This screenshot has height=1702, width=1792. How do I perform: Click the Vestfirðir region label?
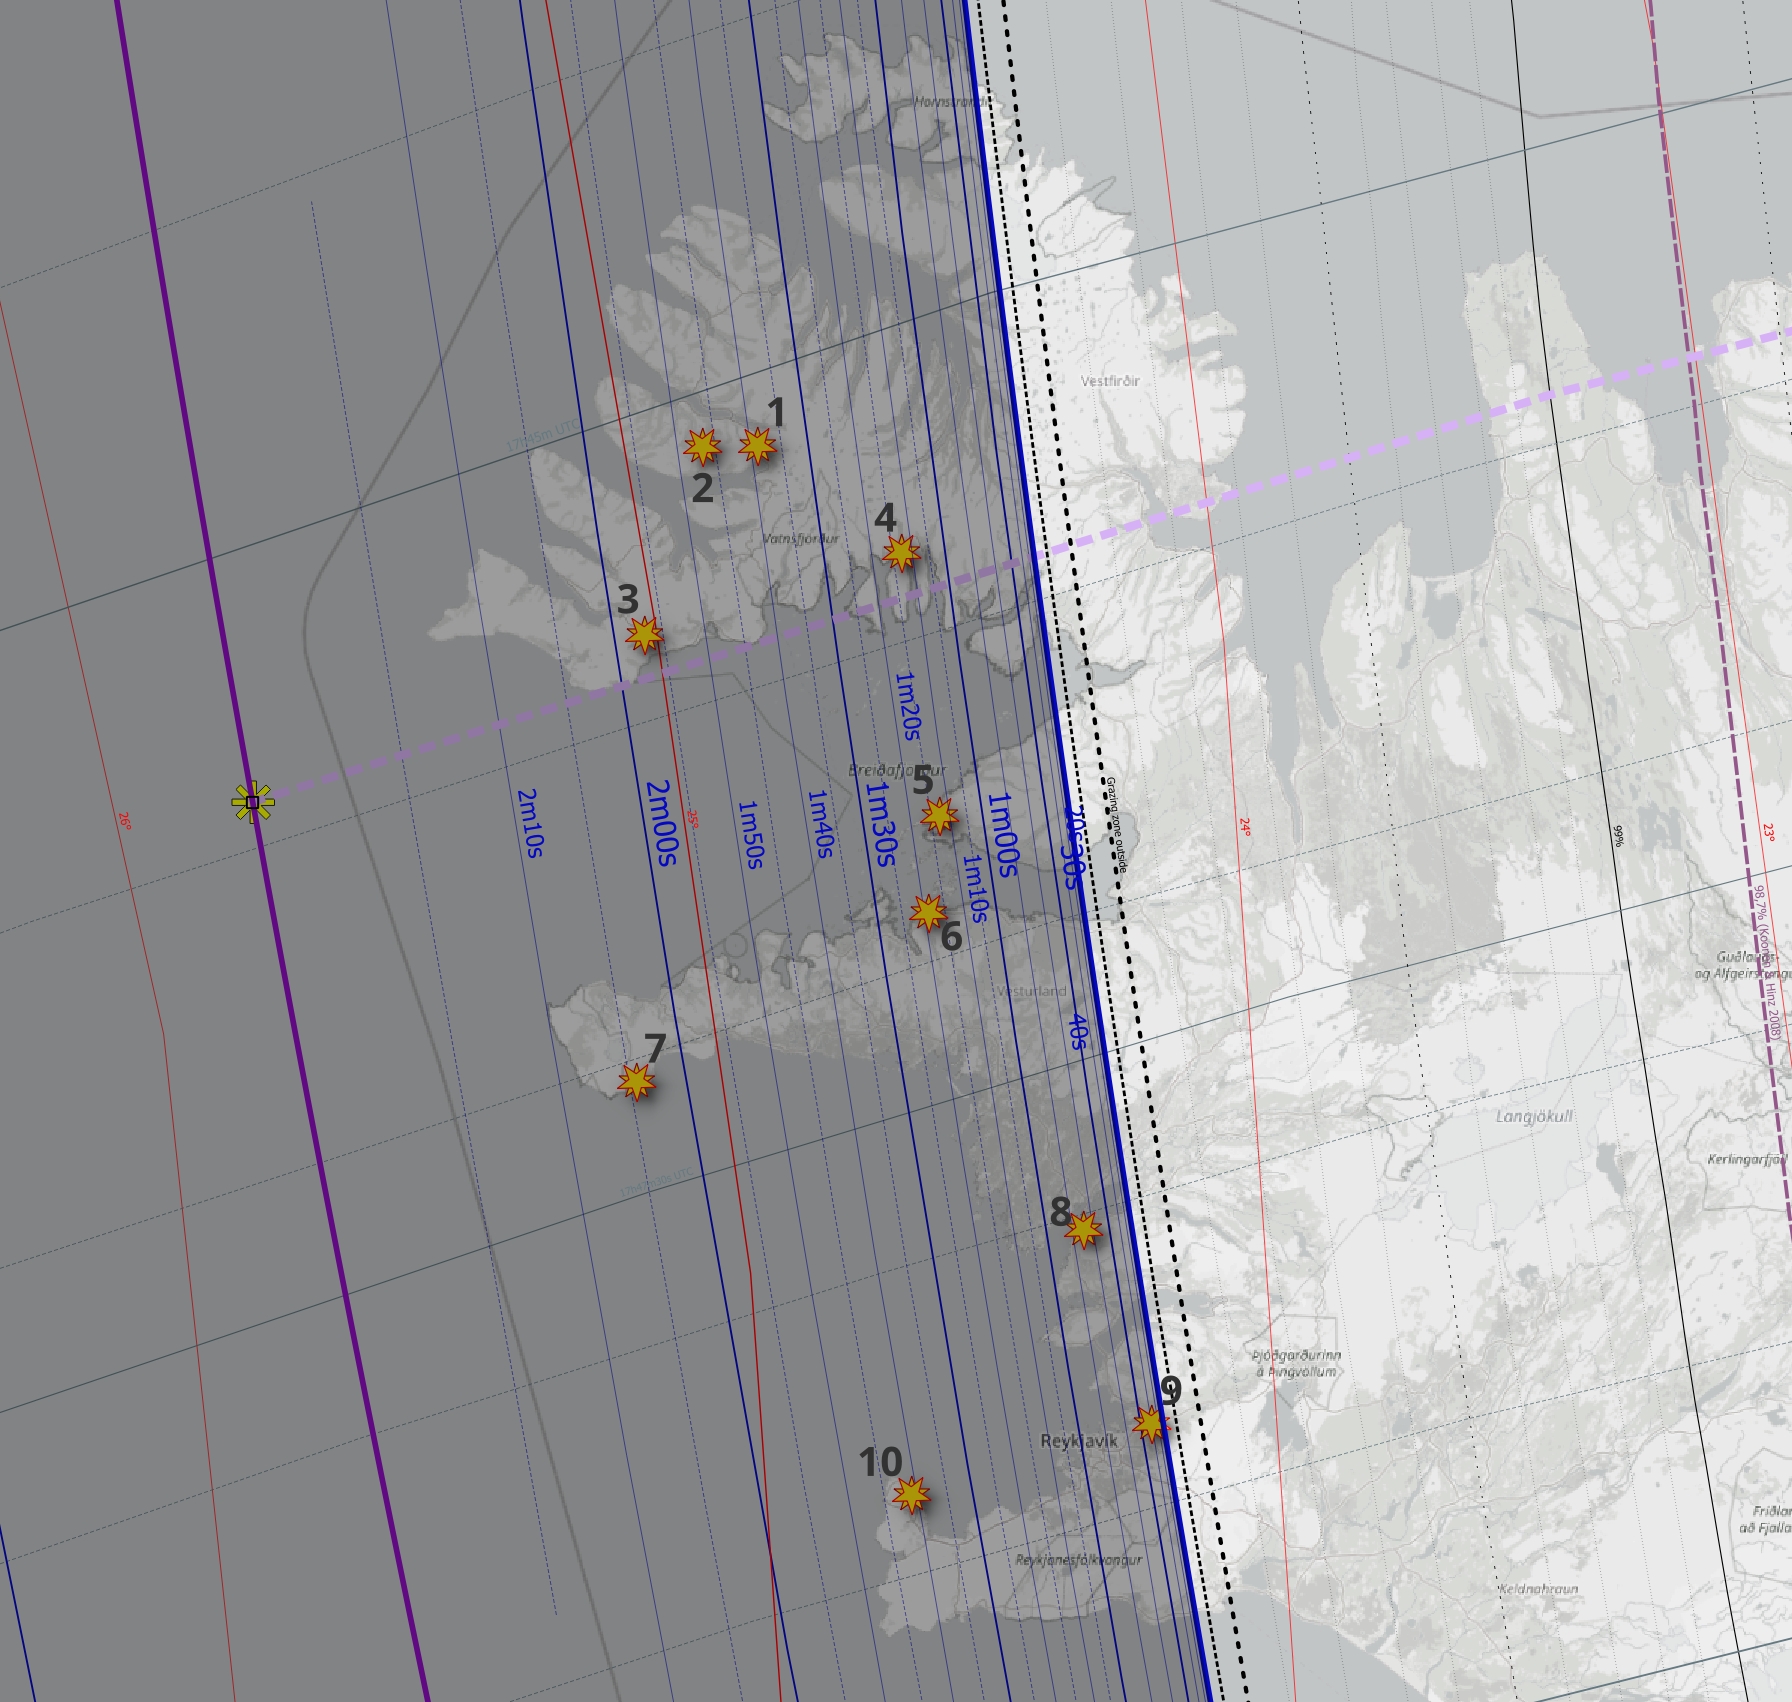coord(1110,381)
